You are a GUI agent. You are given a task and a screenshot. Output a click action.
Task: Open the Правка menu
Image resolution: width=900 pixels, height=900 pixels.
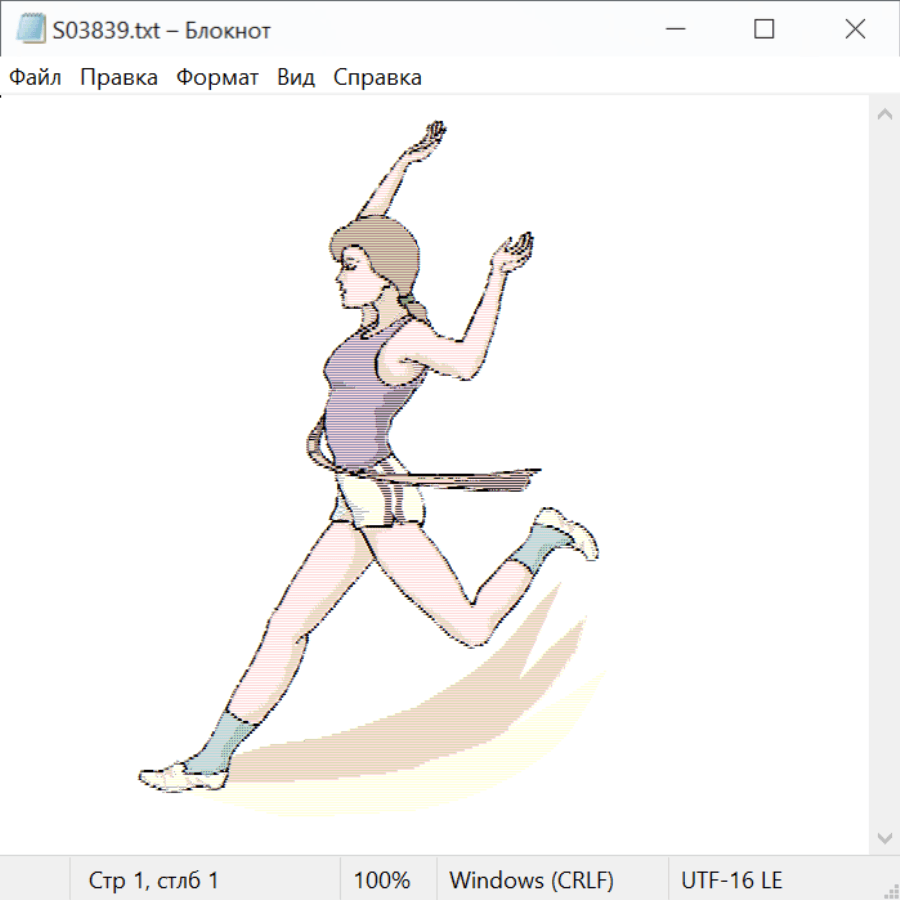tap(119, 78)
